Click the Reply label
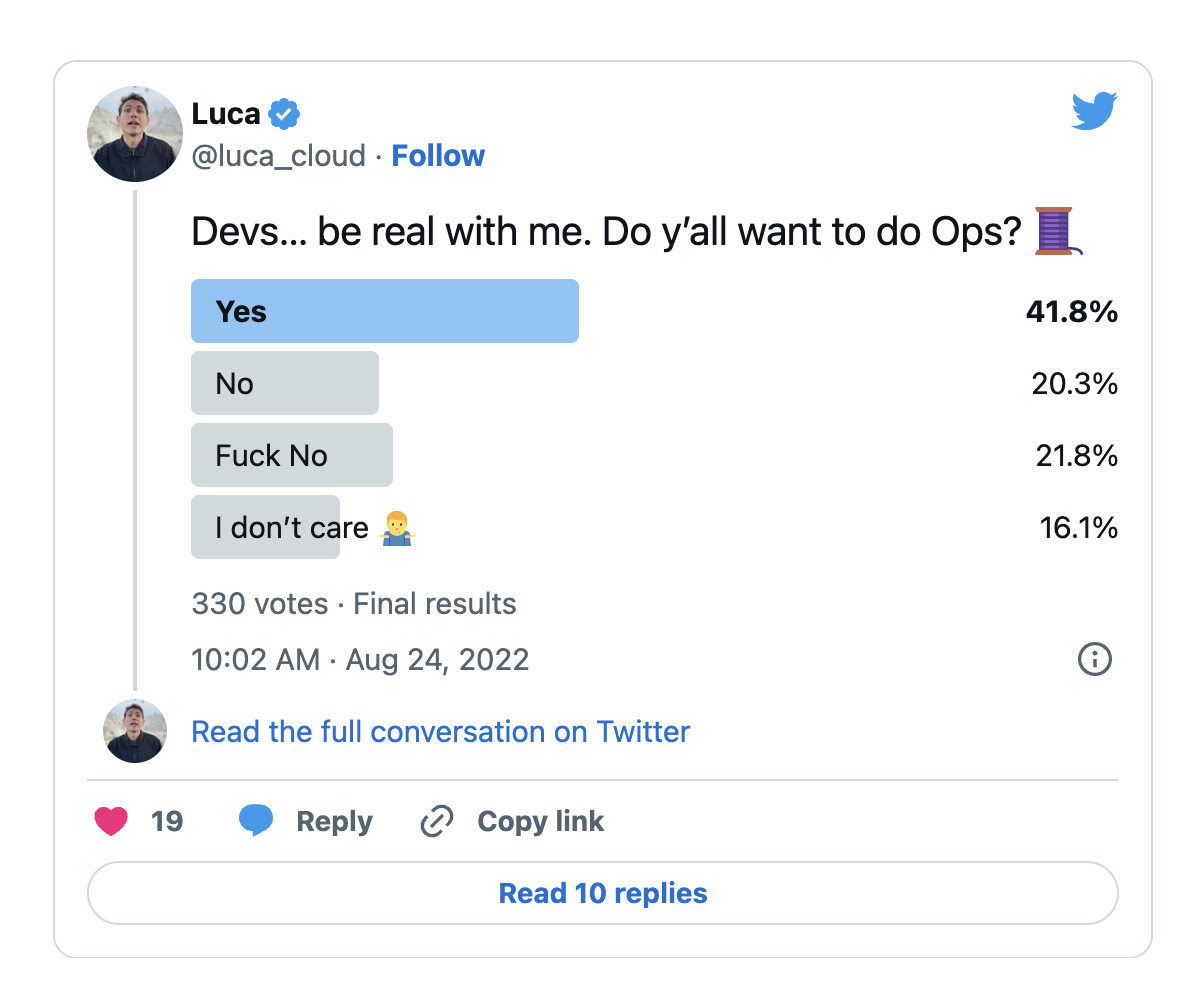1204x998 pixels. tap(334, 821)
